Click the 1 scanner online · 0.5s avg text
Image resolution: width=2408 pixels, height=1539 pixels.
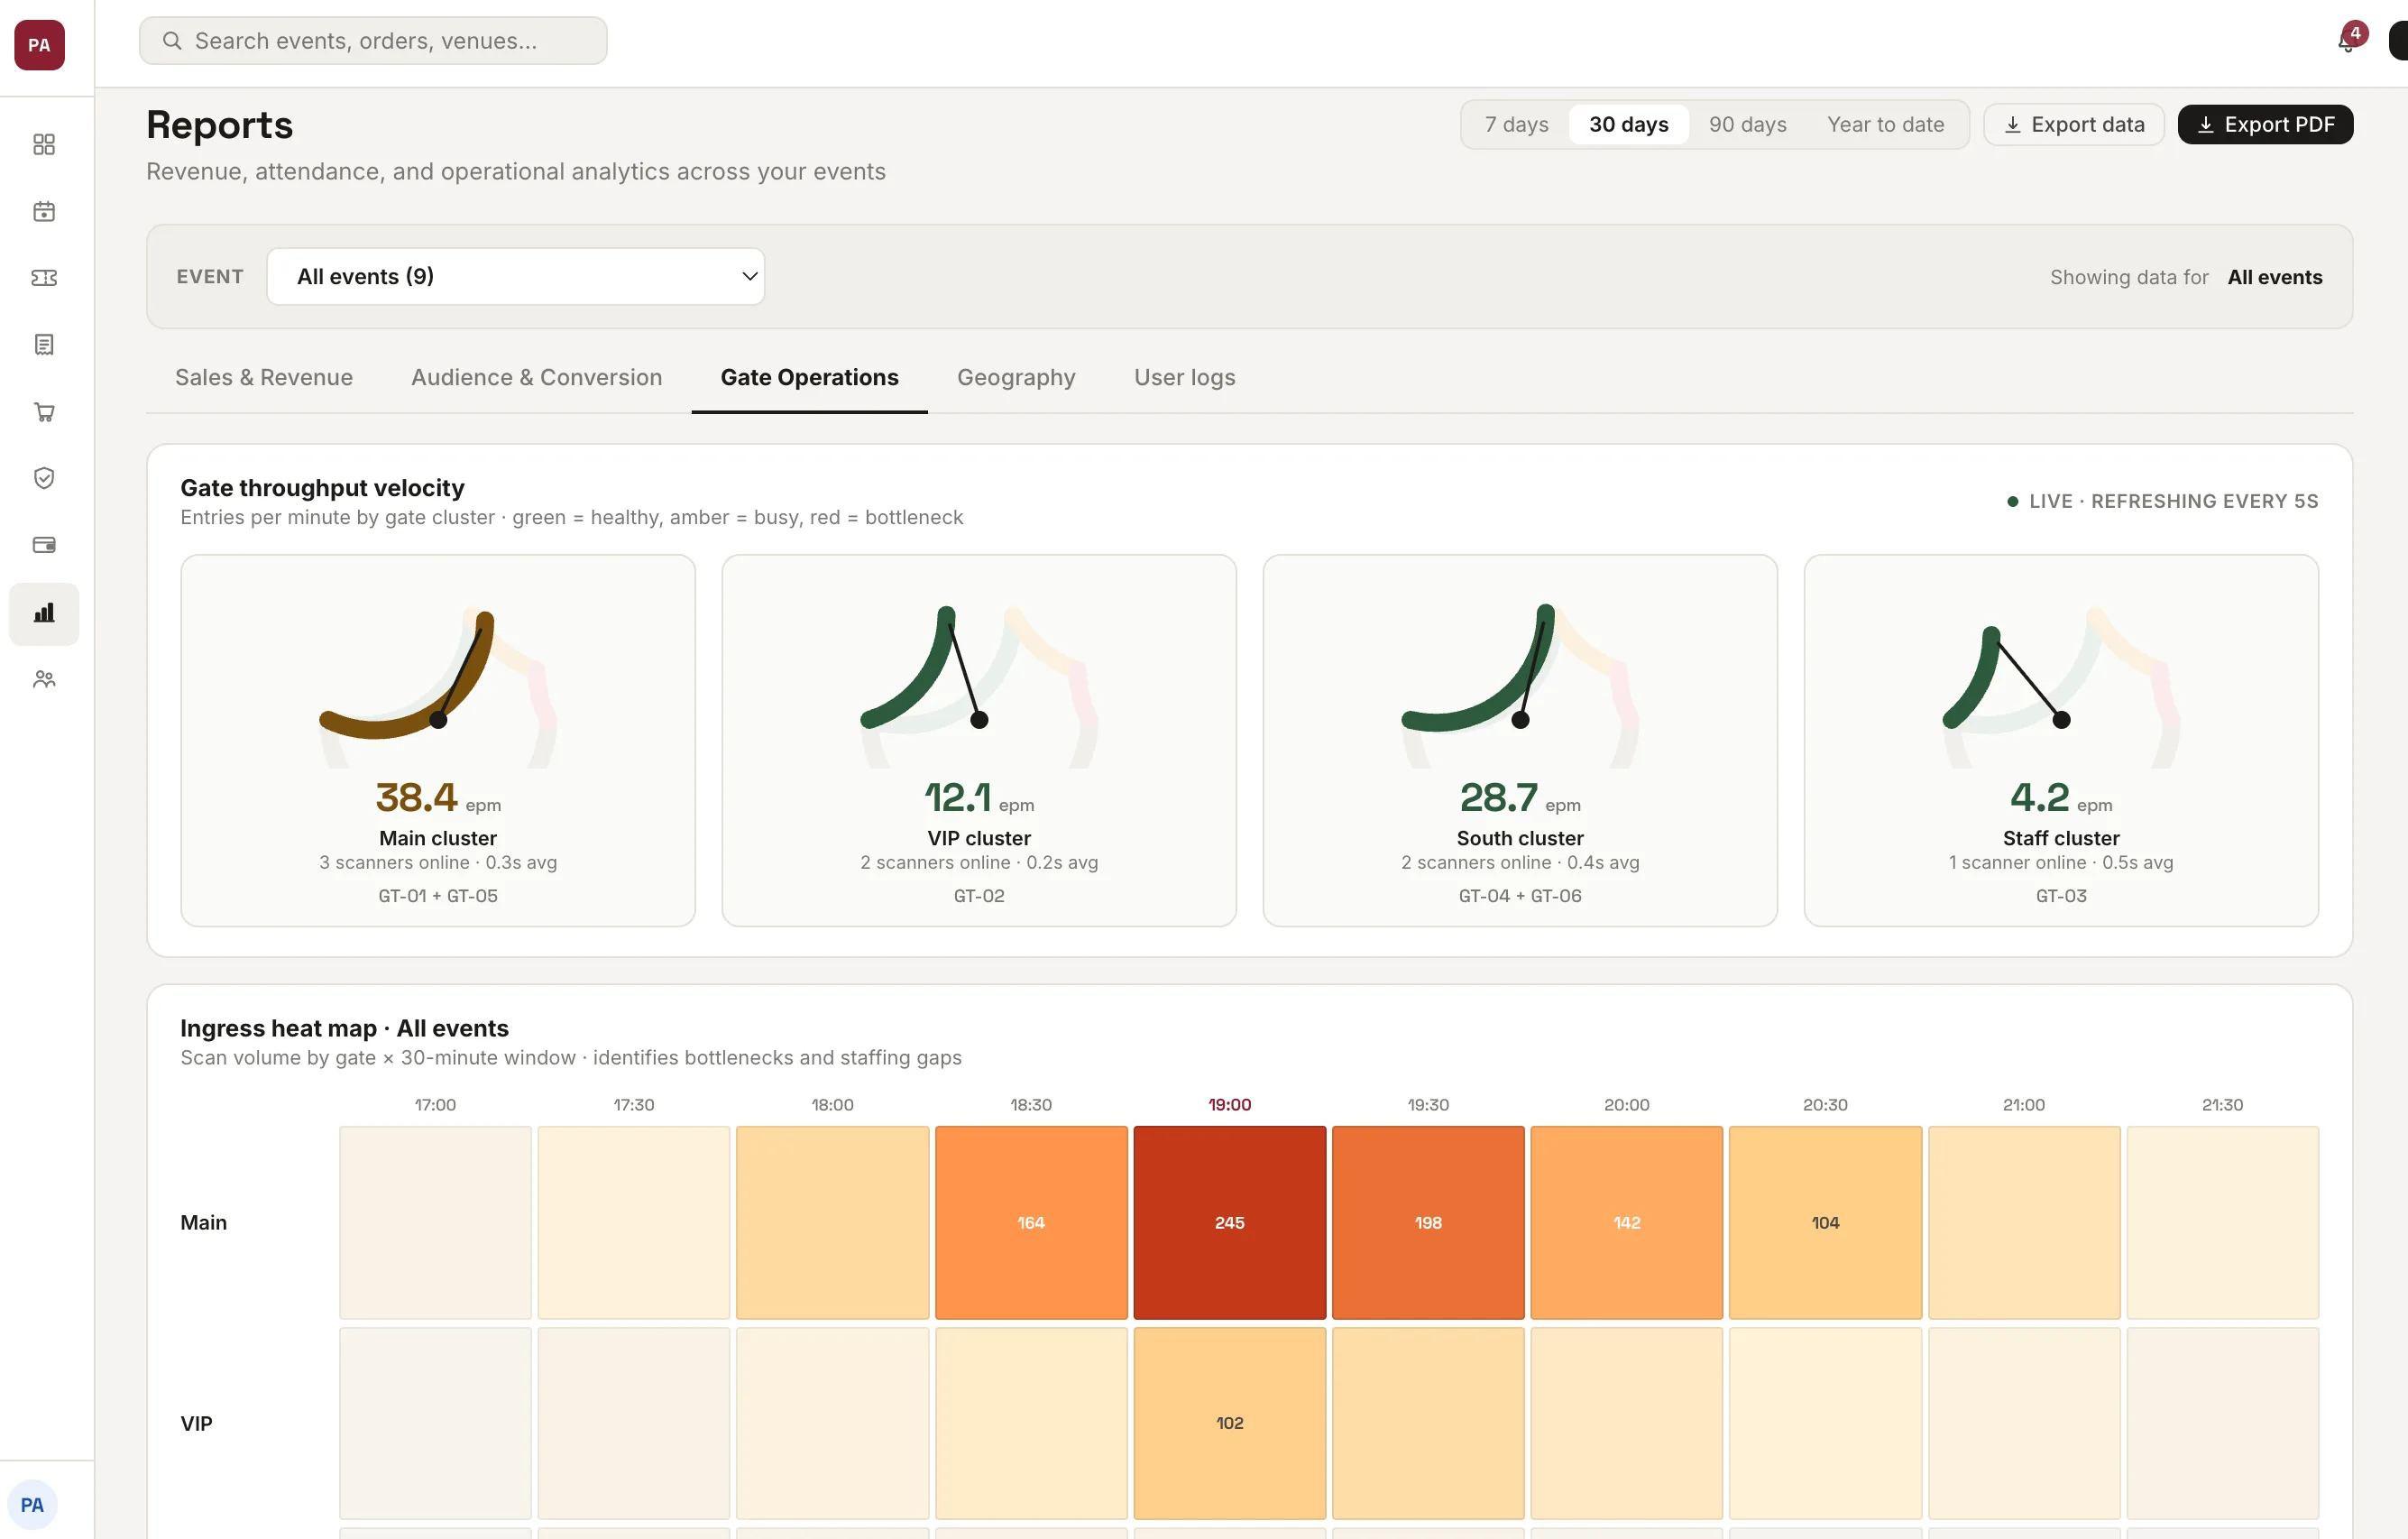[x=2061, y=862]
